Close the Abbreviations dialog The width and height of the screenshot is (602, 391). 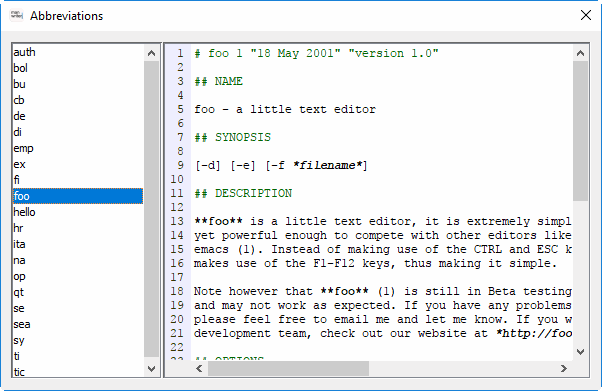point(585,15)
